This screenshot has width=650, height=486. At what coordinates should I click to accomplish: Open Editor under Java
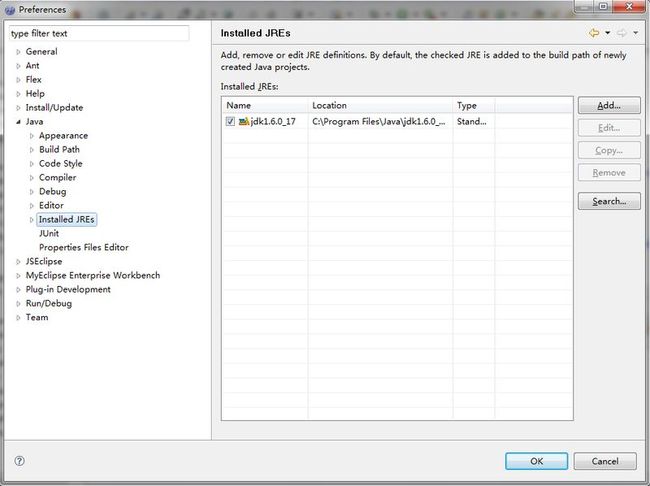(x=51, y=205)
